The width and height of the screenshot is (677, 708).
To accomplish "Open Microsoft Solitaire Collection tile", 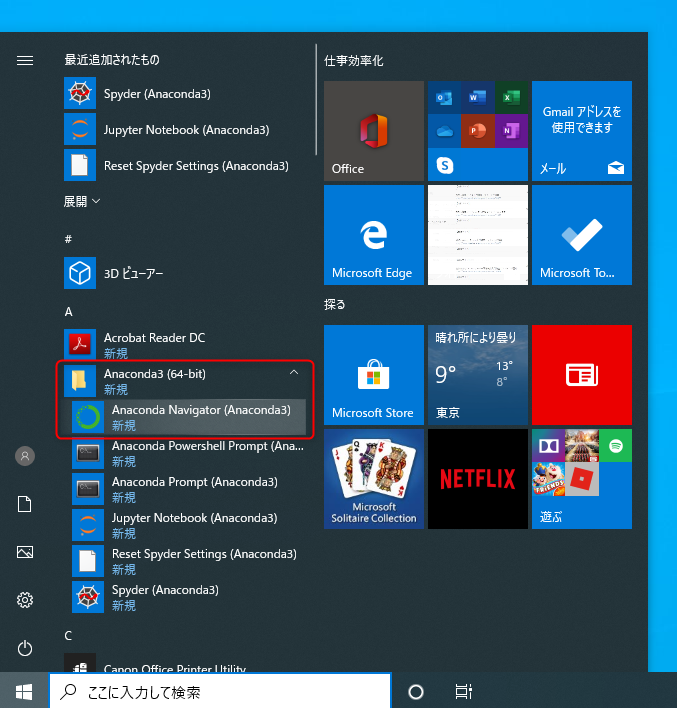I will click(373, 479).
